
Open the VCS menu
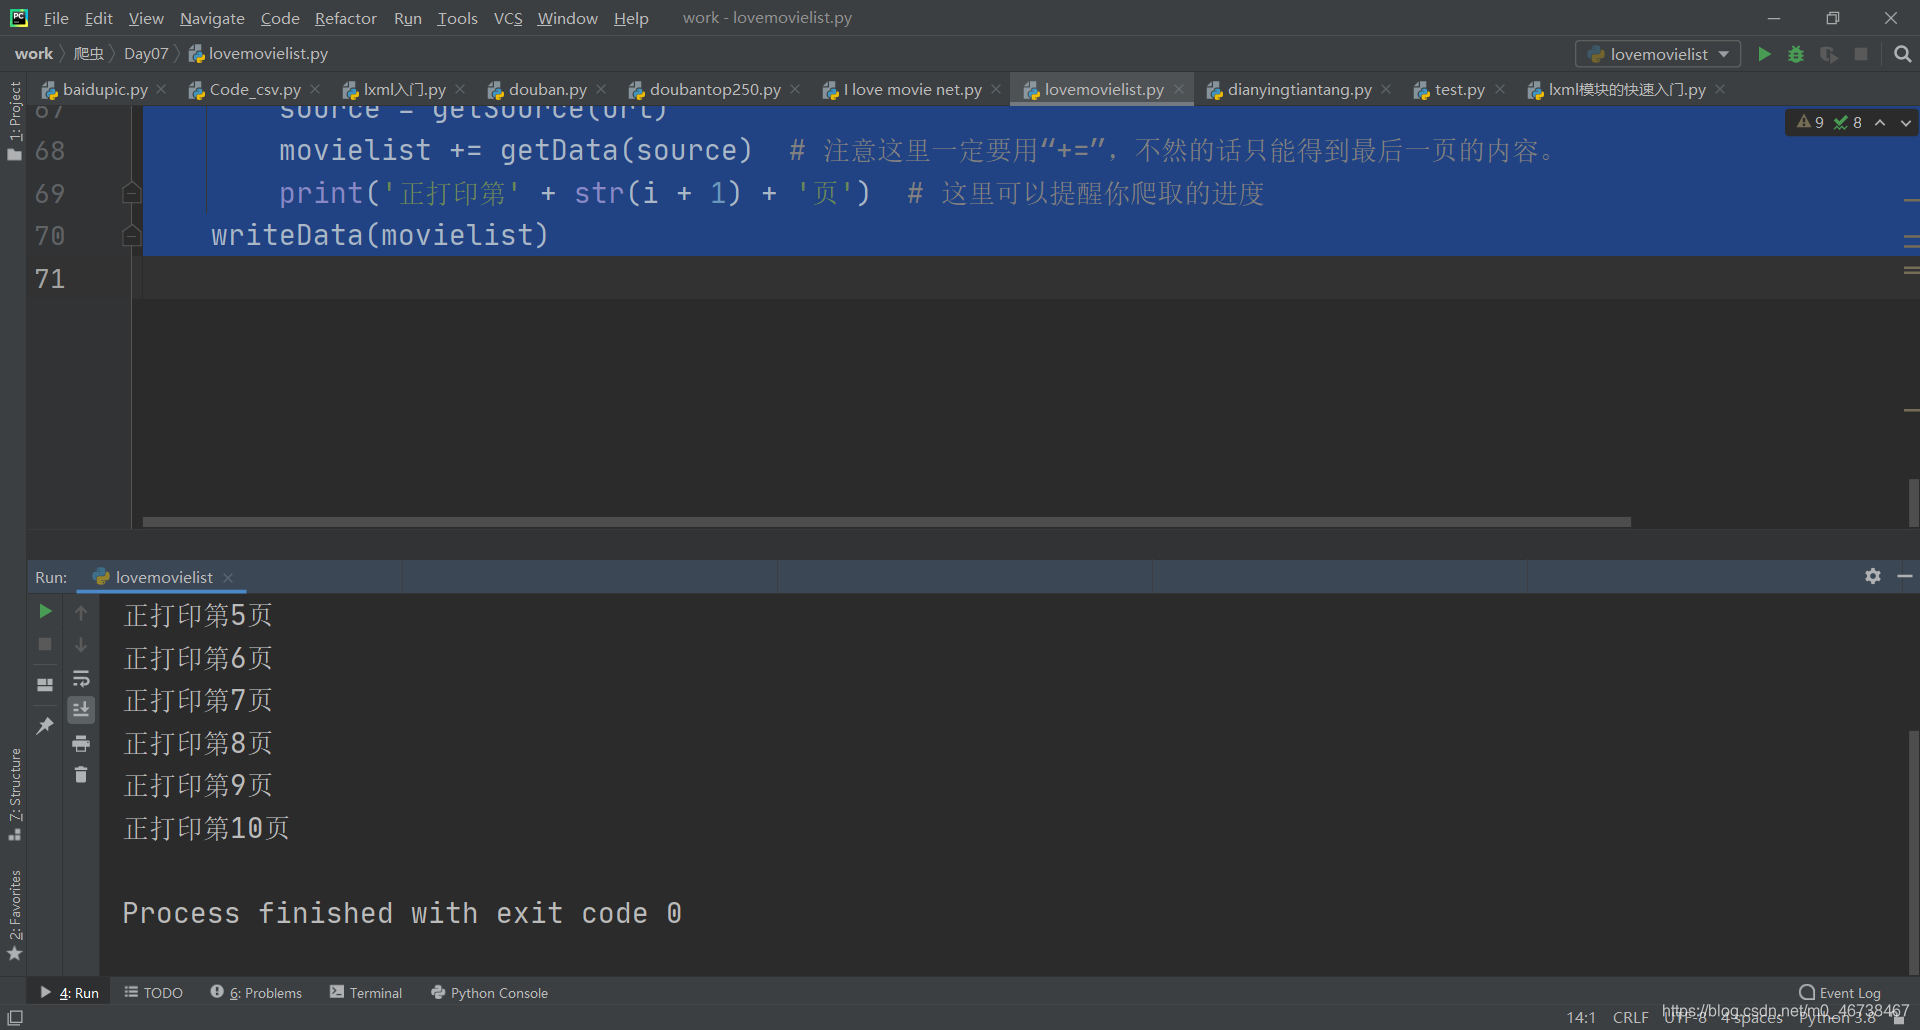[x=508, y=18]
